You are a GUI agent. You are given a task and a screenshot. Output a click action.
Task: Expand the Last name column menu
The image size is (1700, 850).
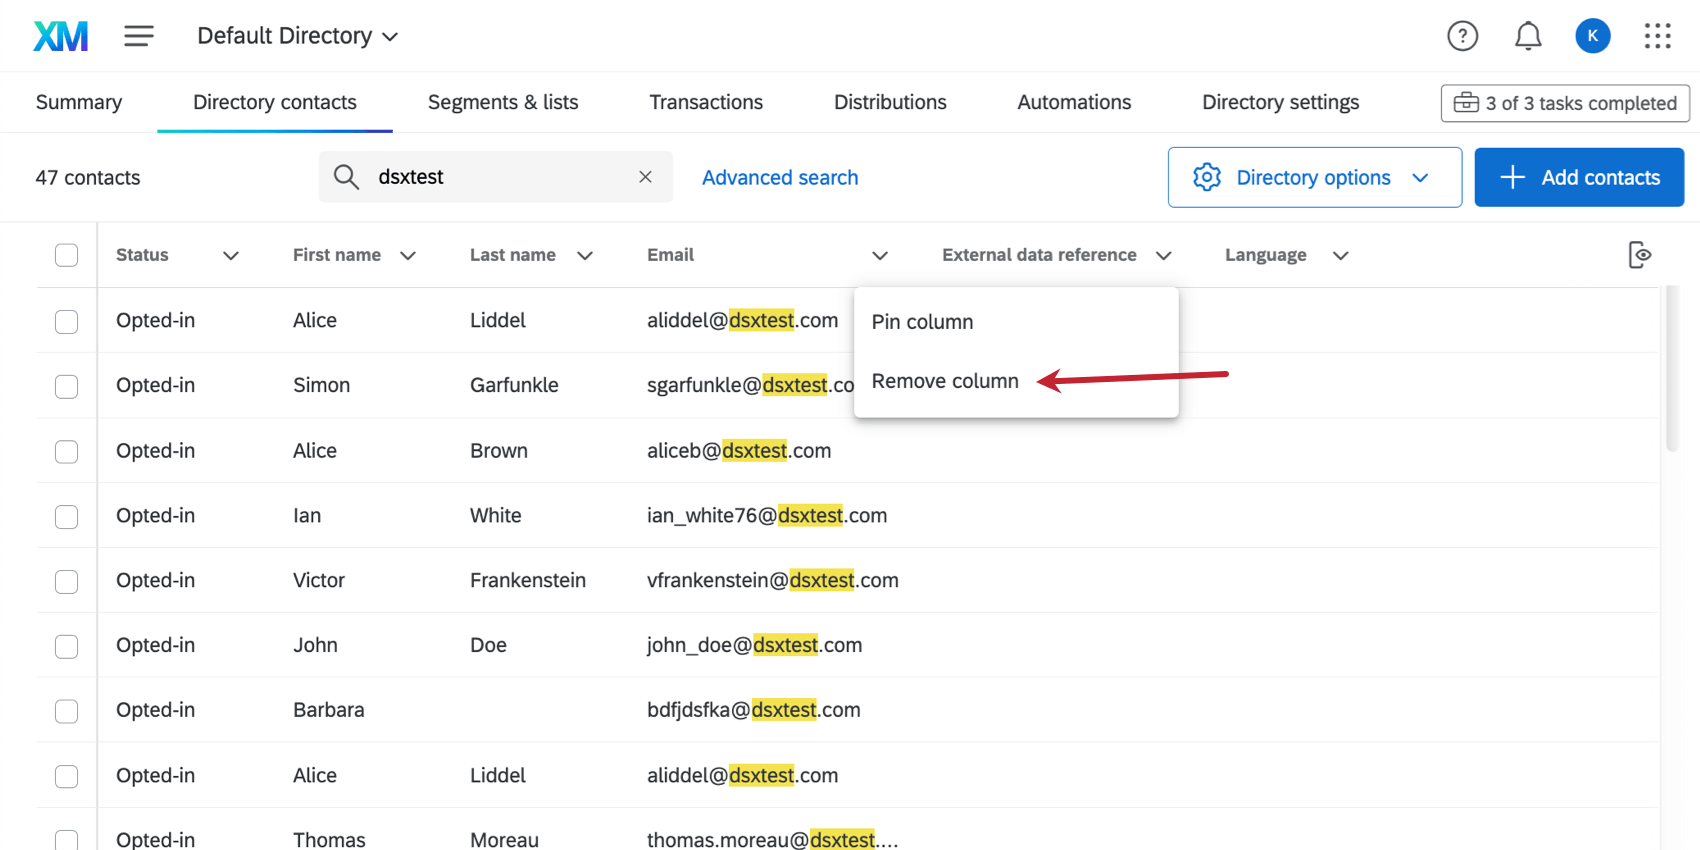[x=585, y=255]
